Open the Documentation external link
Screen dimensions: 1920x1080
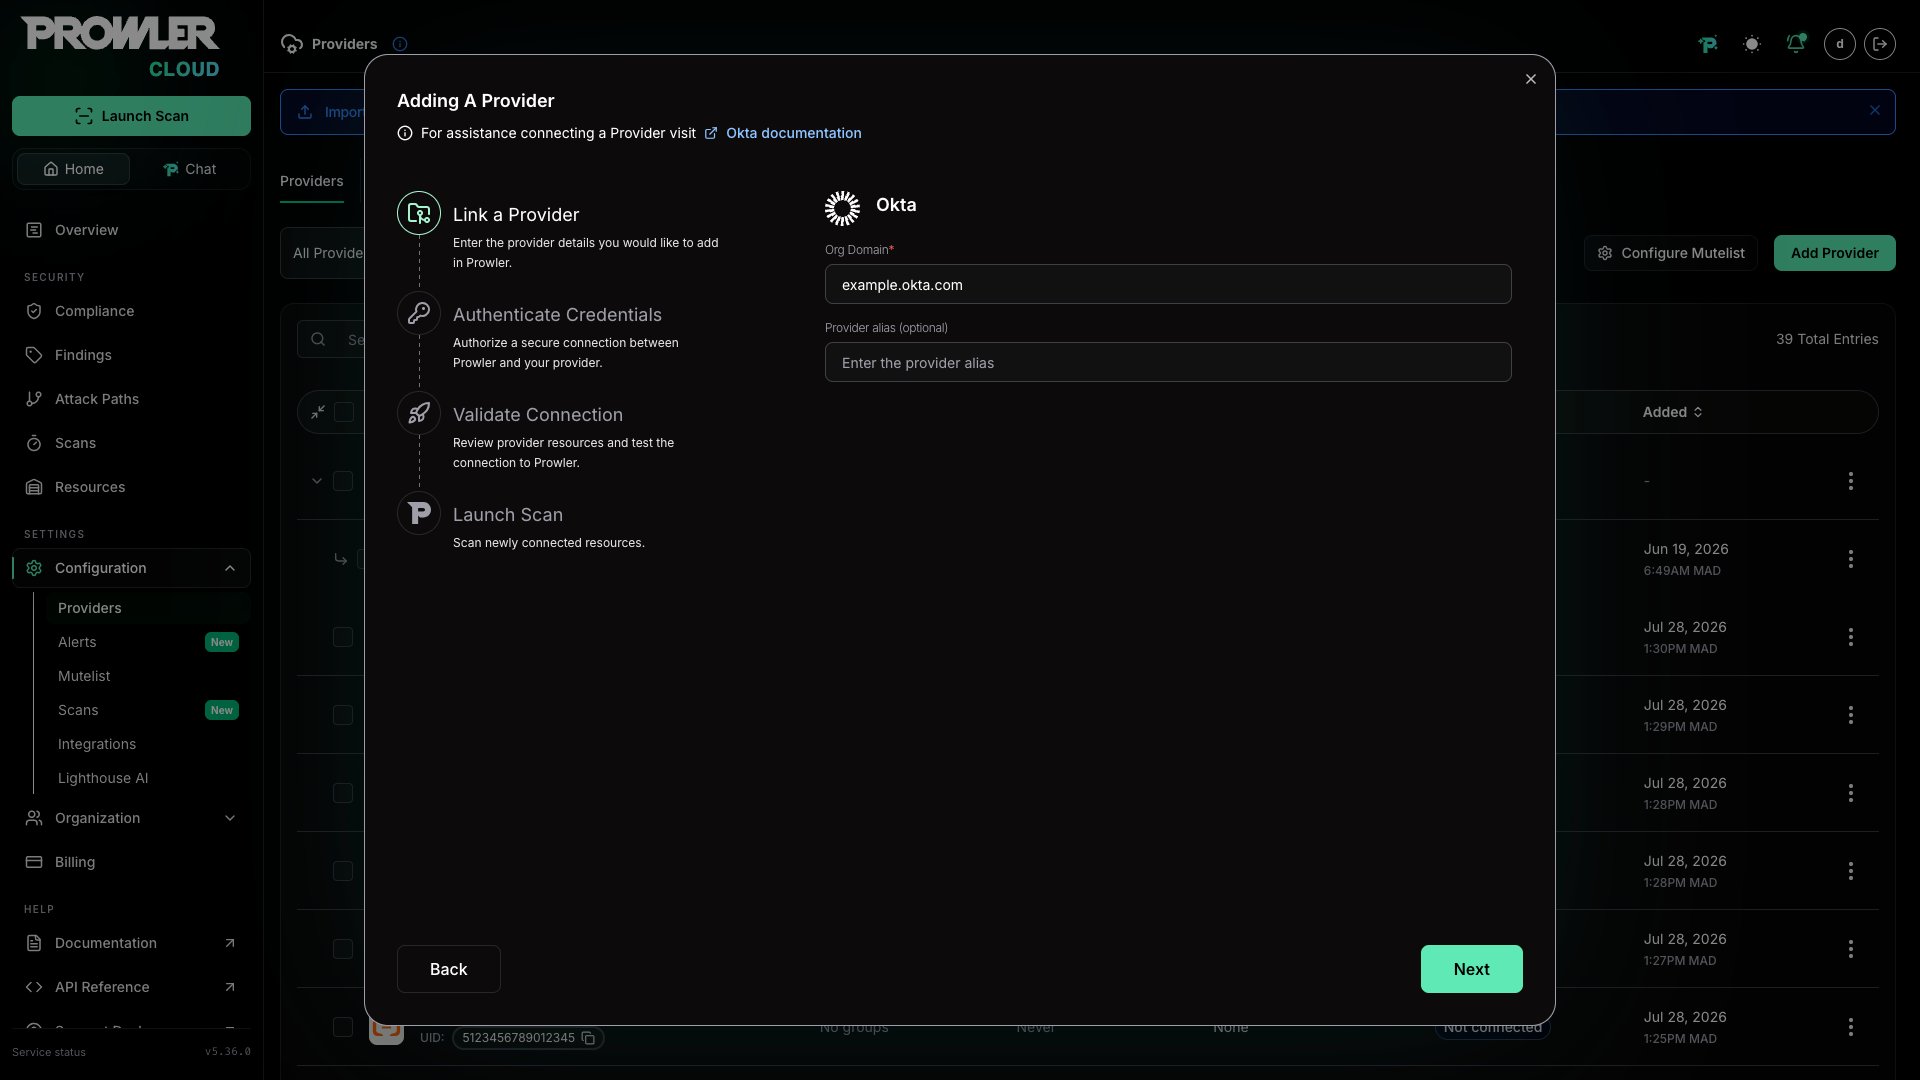point(131,943)
